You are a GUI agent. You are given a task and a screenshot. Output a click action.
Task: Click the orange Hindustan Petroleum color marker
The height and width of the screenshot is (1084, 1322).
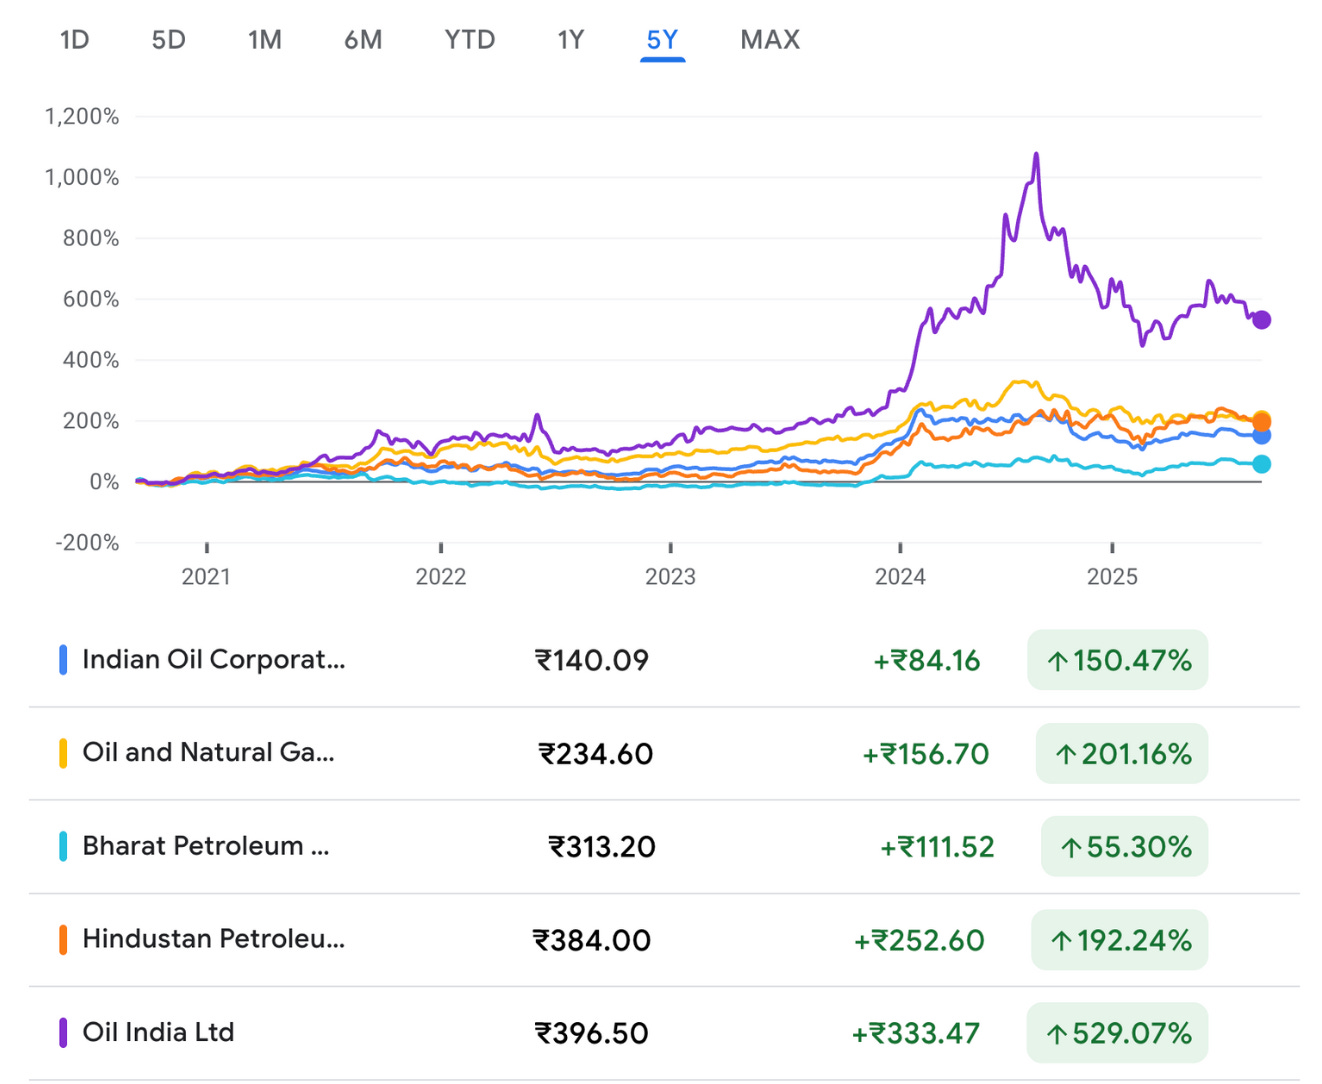63,940
